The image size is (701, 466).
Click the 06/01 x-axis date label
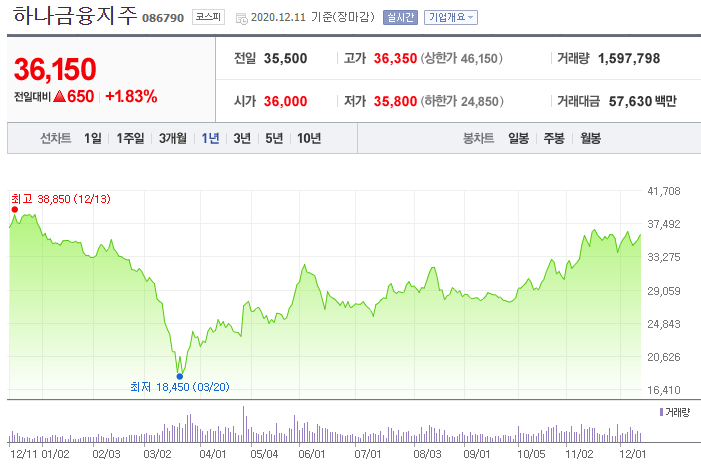312,454
